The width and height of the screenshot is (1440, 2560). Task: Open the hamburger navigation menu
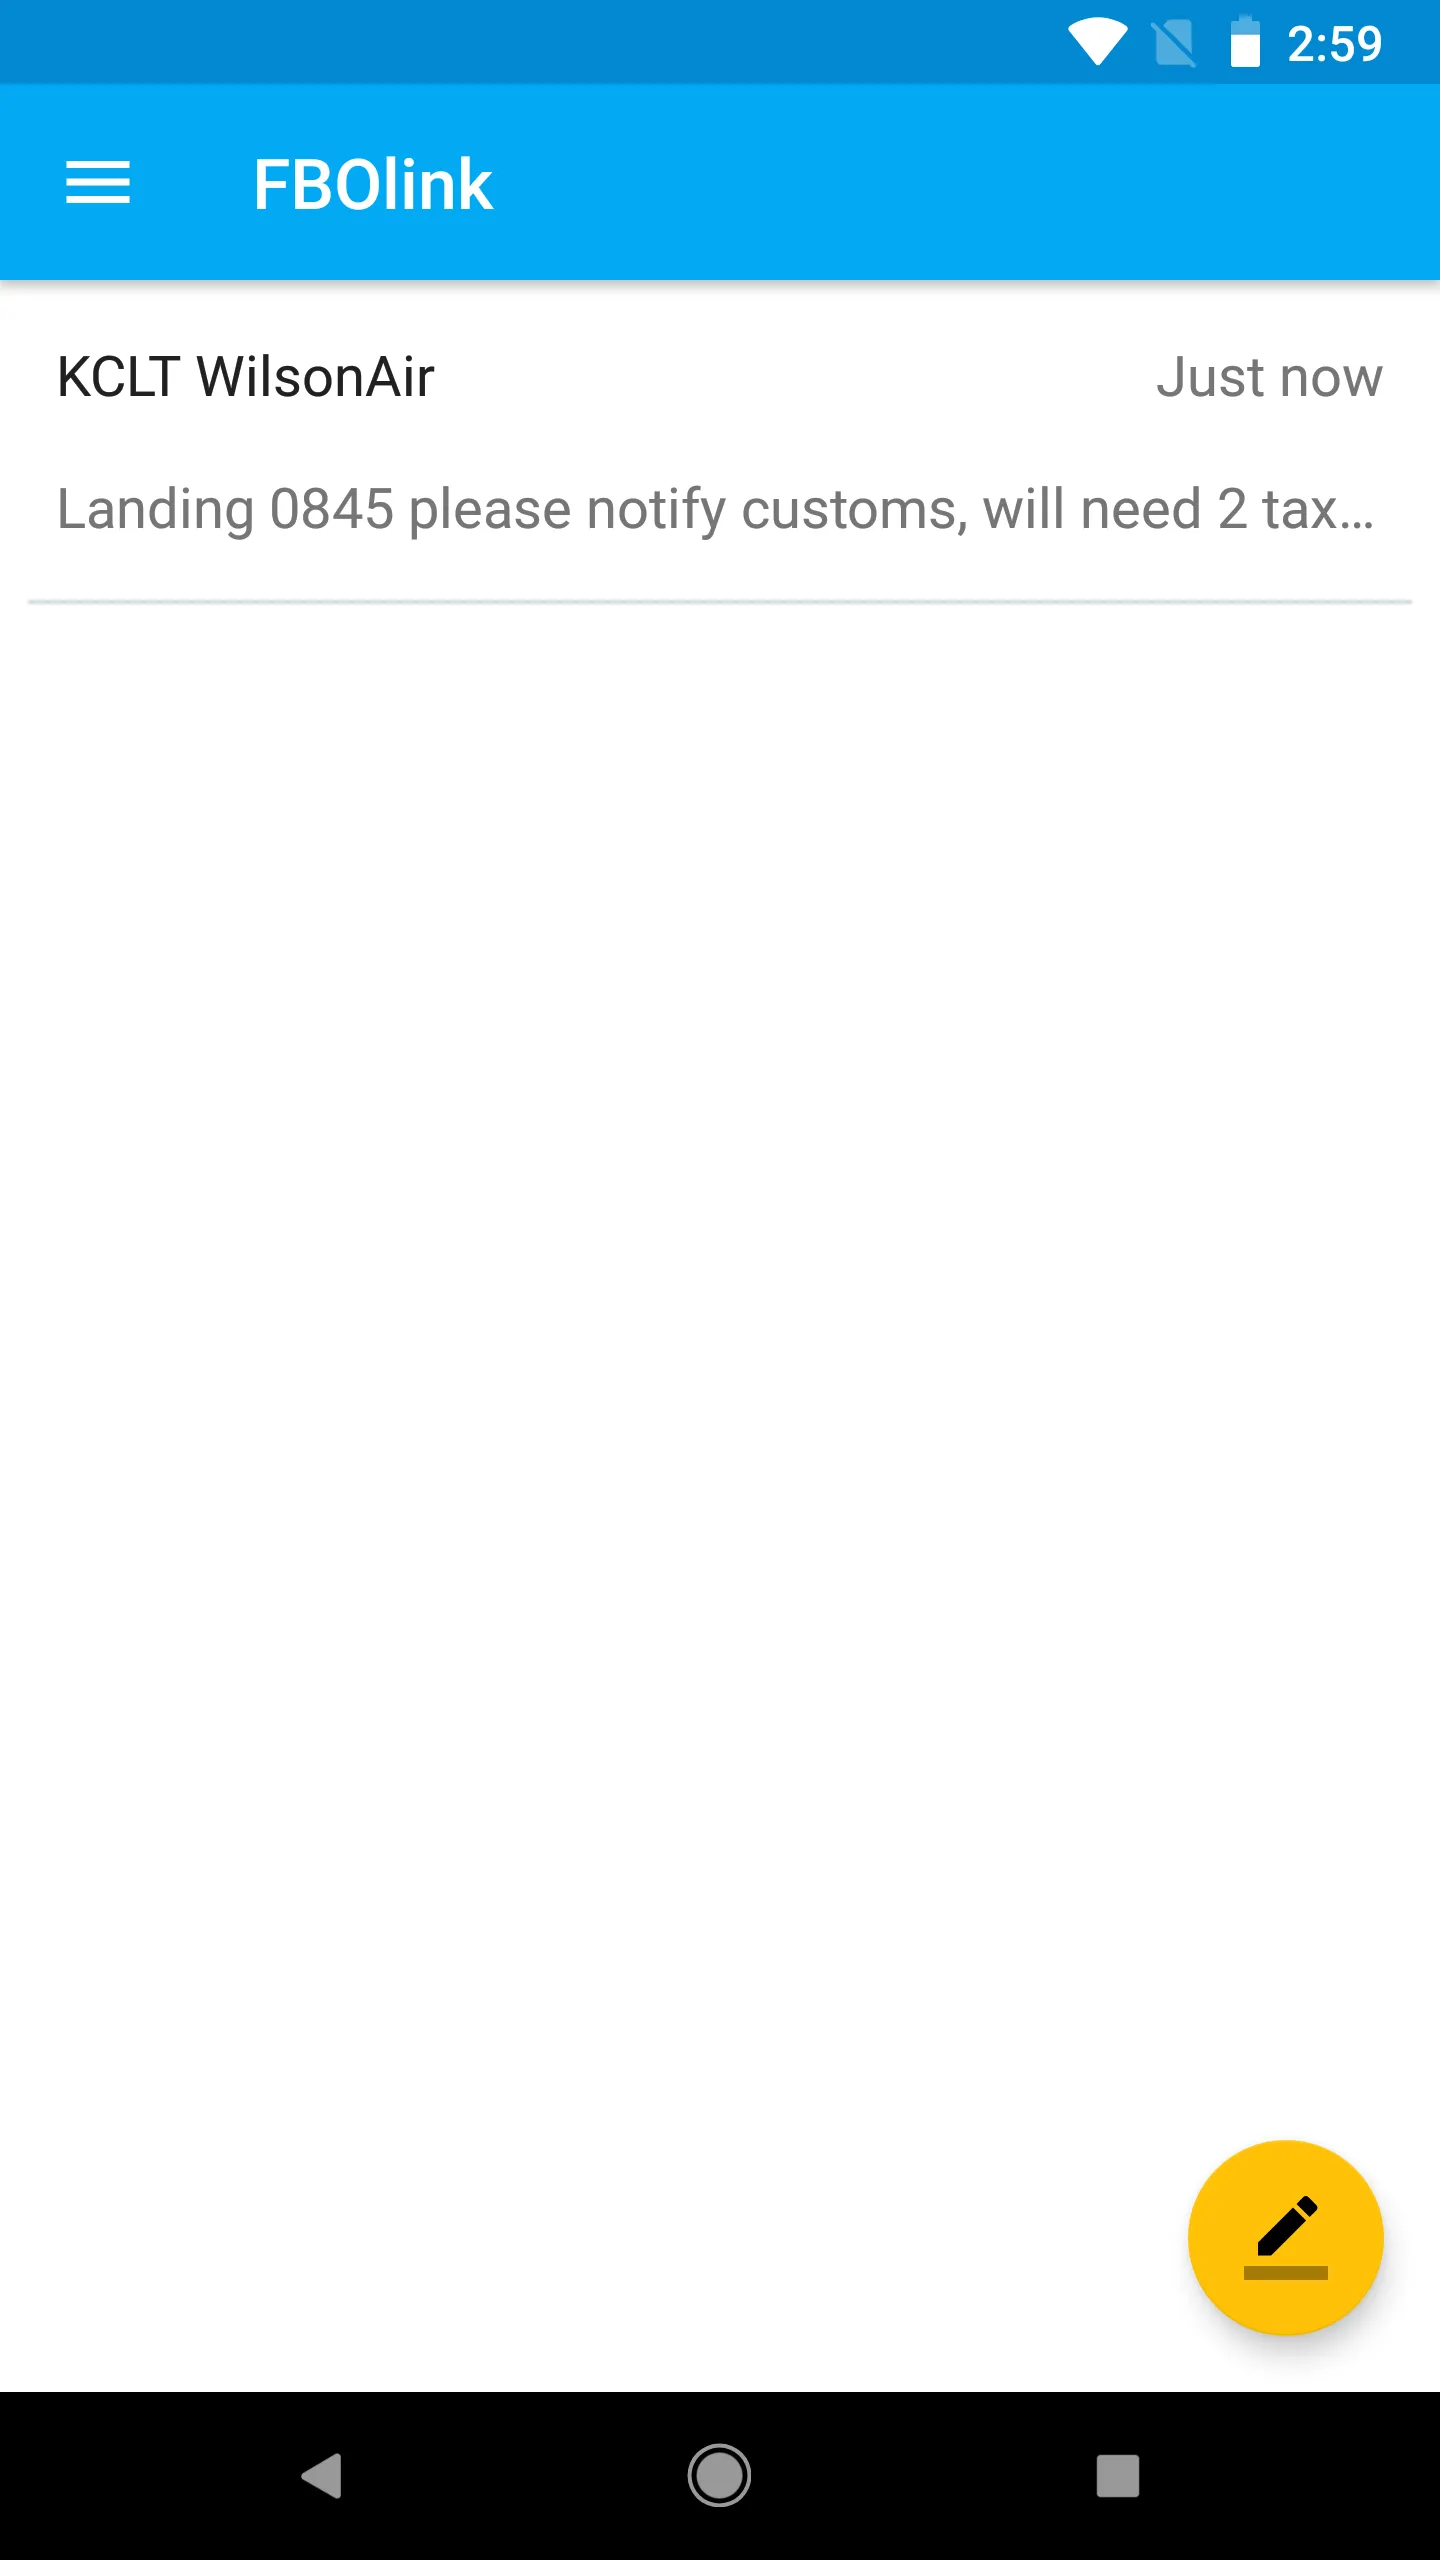pos(98,183)
